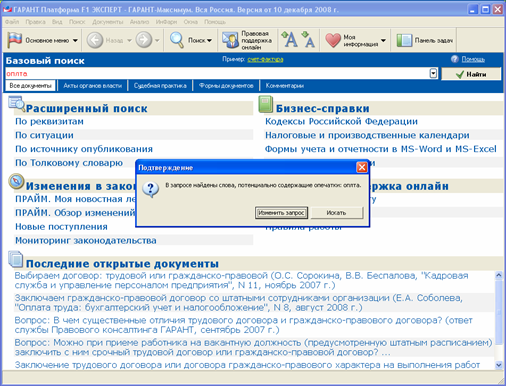Expand the search query history dropdown
The width and height of the screenshot is (506, 386).
pyautogui.click(x=433, y=73)
